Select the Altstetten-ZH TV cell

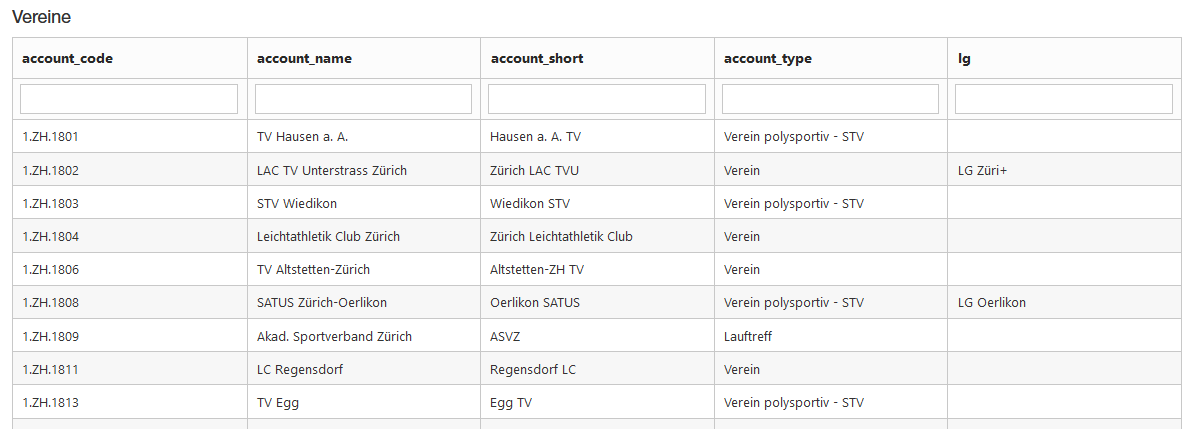pyautogui.click(x=537, y=270)
